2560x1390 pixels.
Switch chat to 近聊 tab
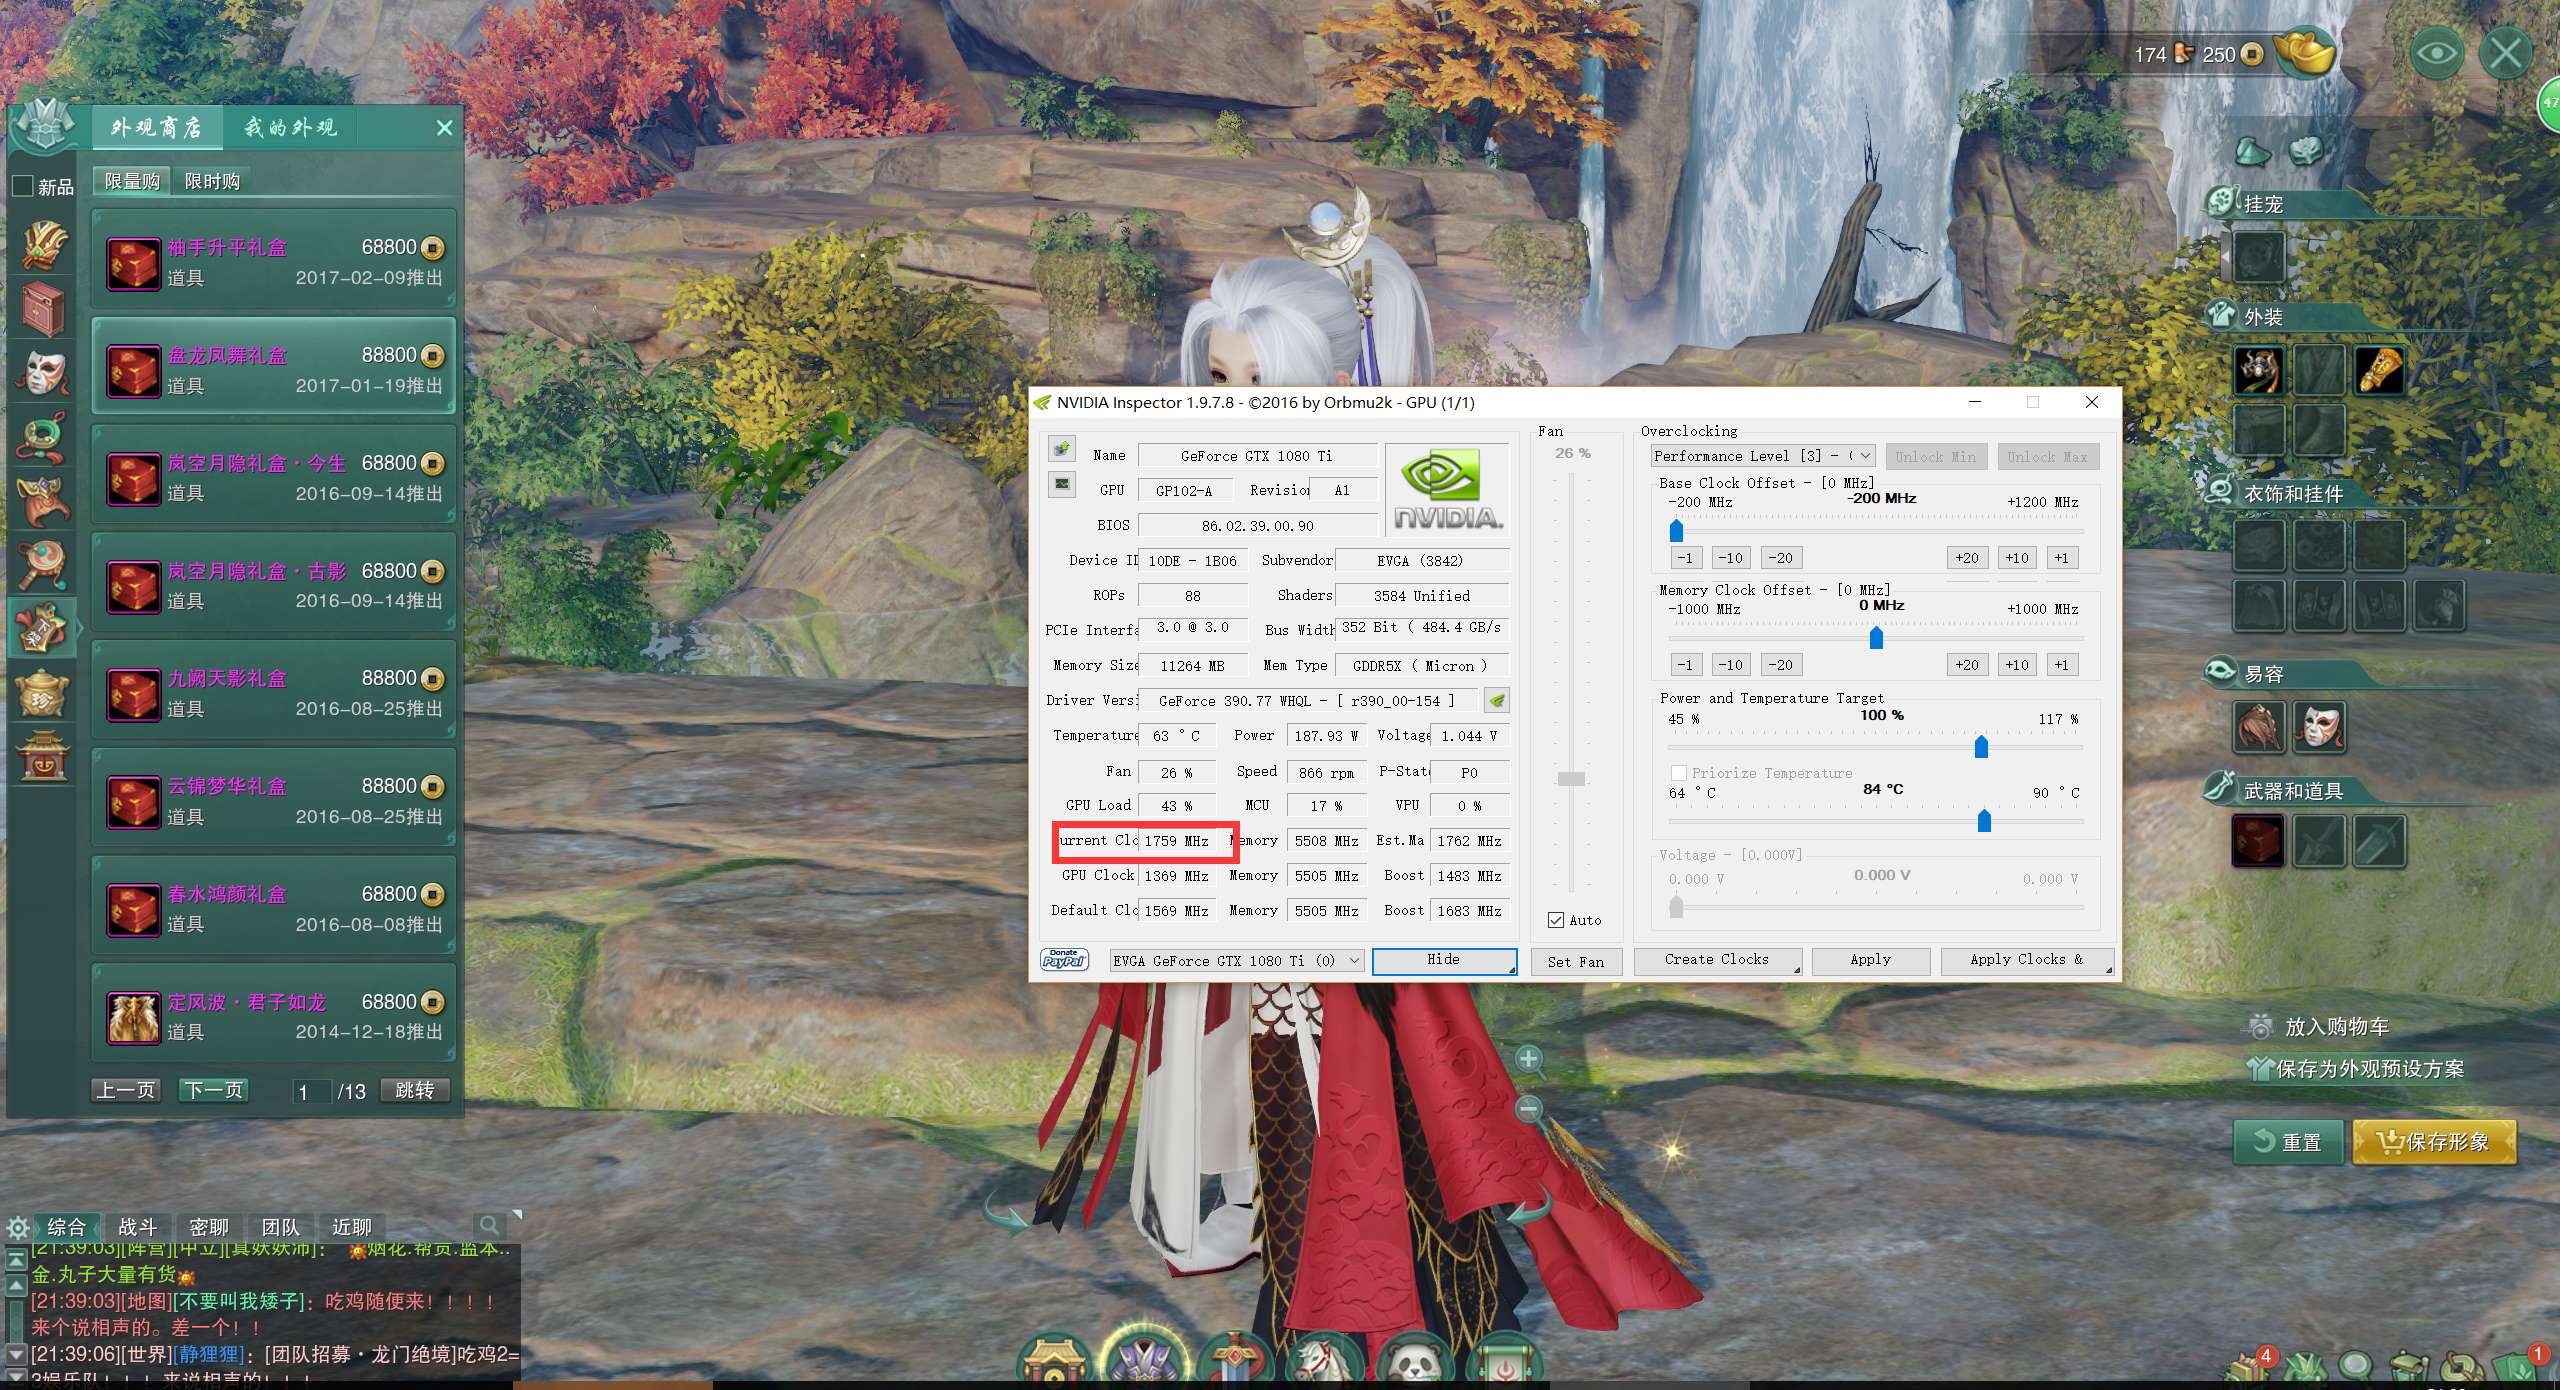coord(352,1227)
